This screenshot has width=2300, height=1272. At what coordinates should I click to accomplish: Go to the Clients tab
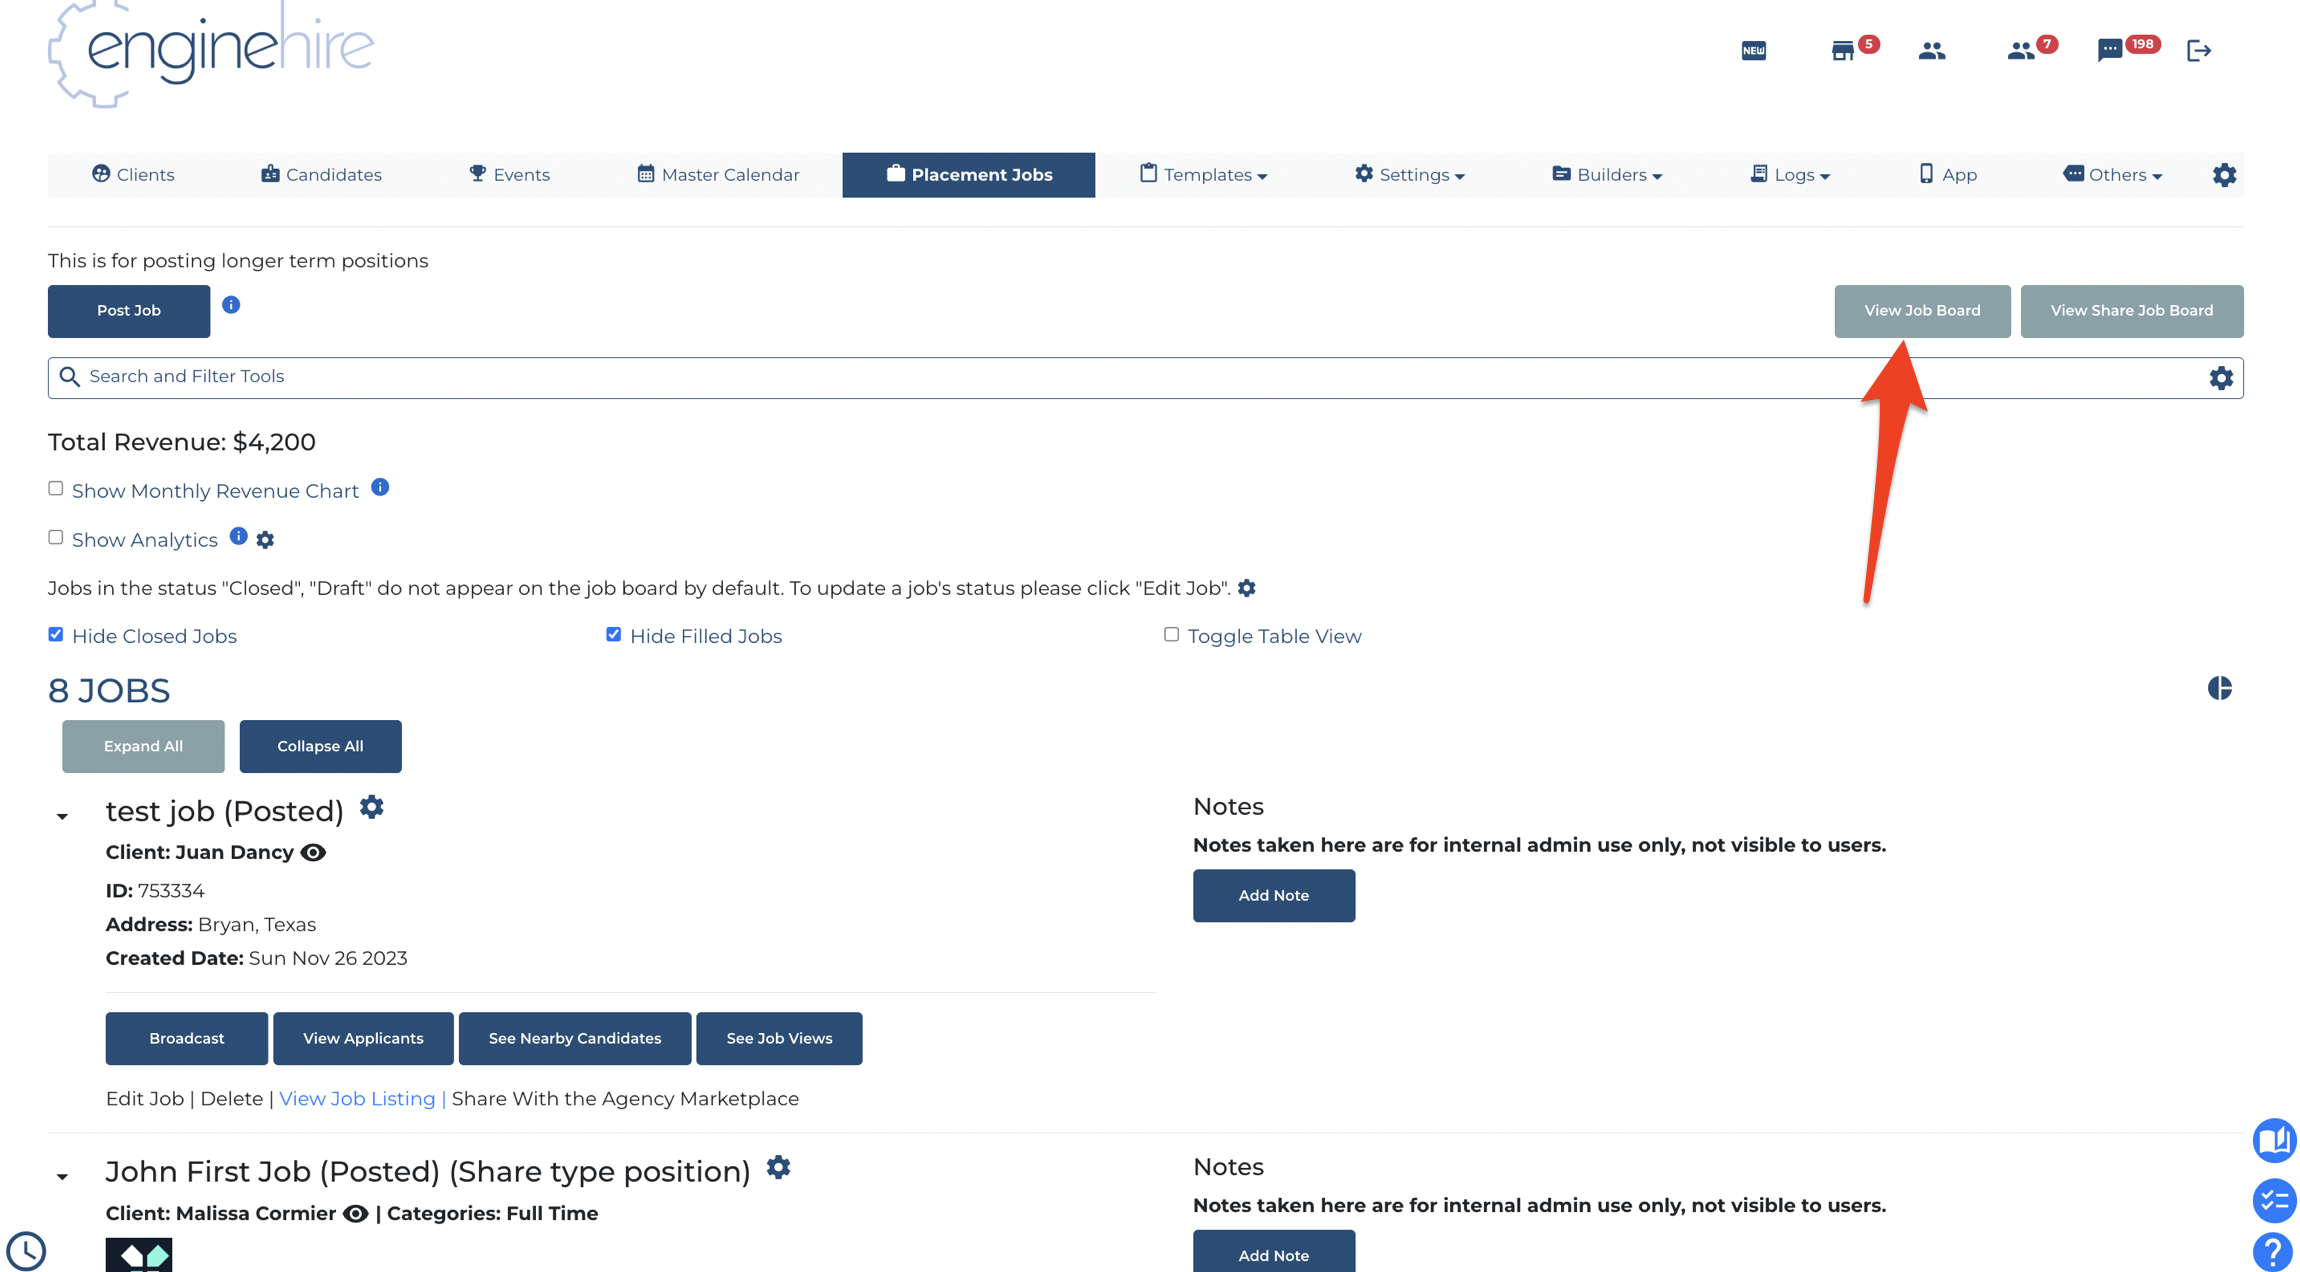point(133,175)
